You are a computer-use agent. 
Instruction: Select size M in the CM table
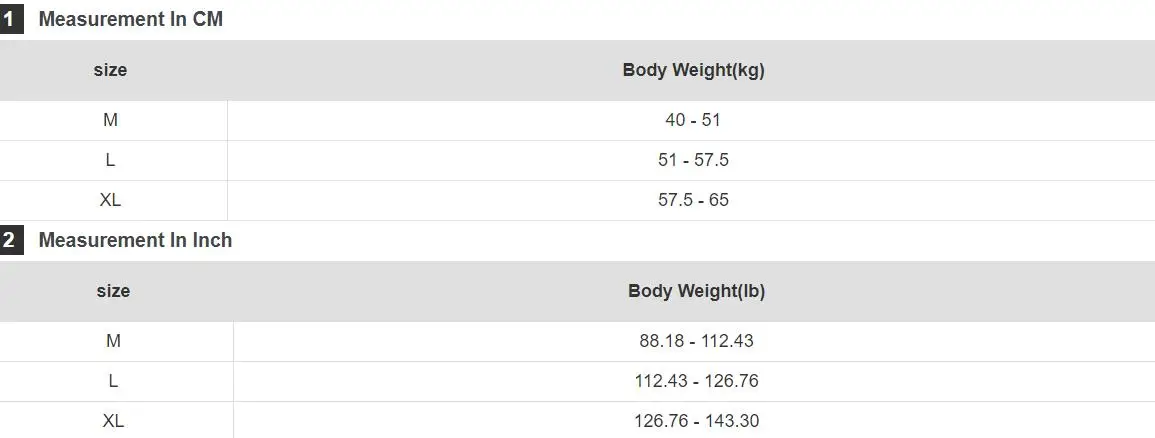(110, 120)
